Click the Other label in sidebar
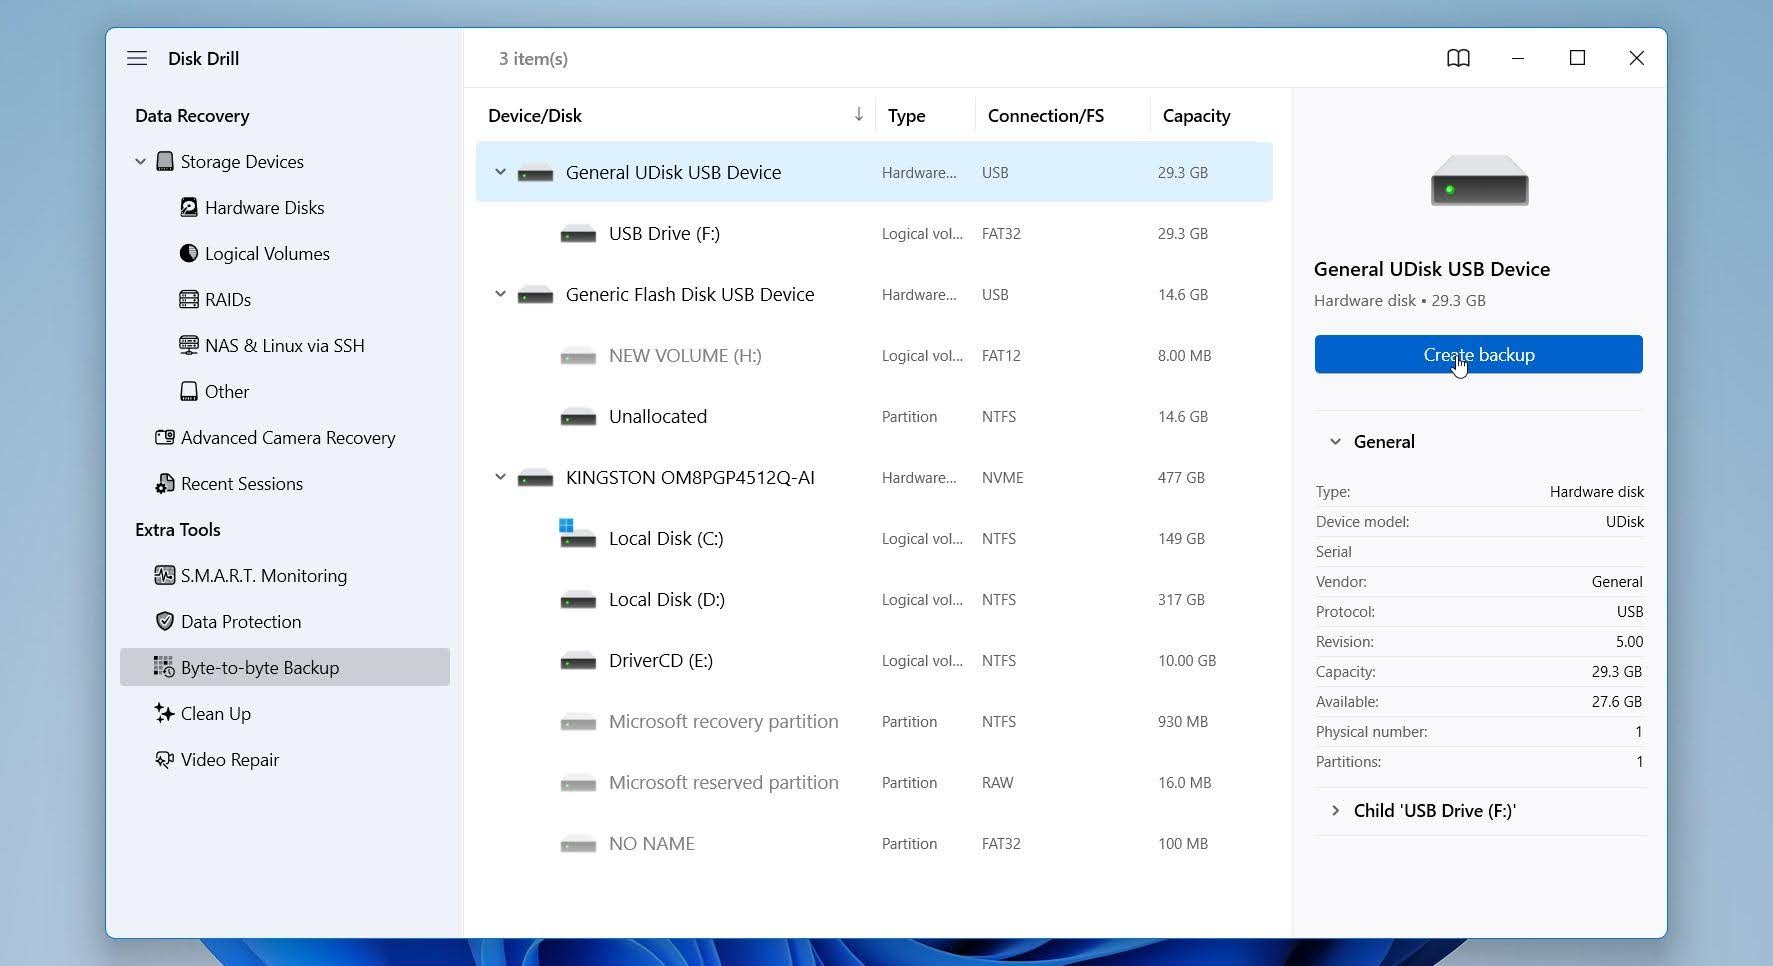This screenshot has height=966, width=1773. point(227,391)
